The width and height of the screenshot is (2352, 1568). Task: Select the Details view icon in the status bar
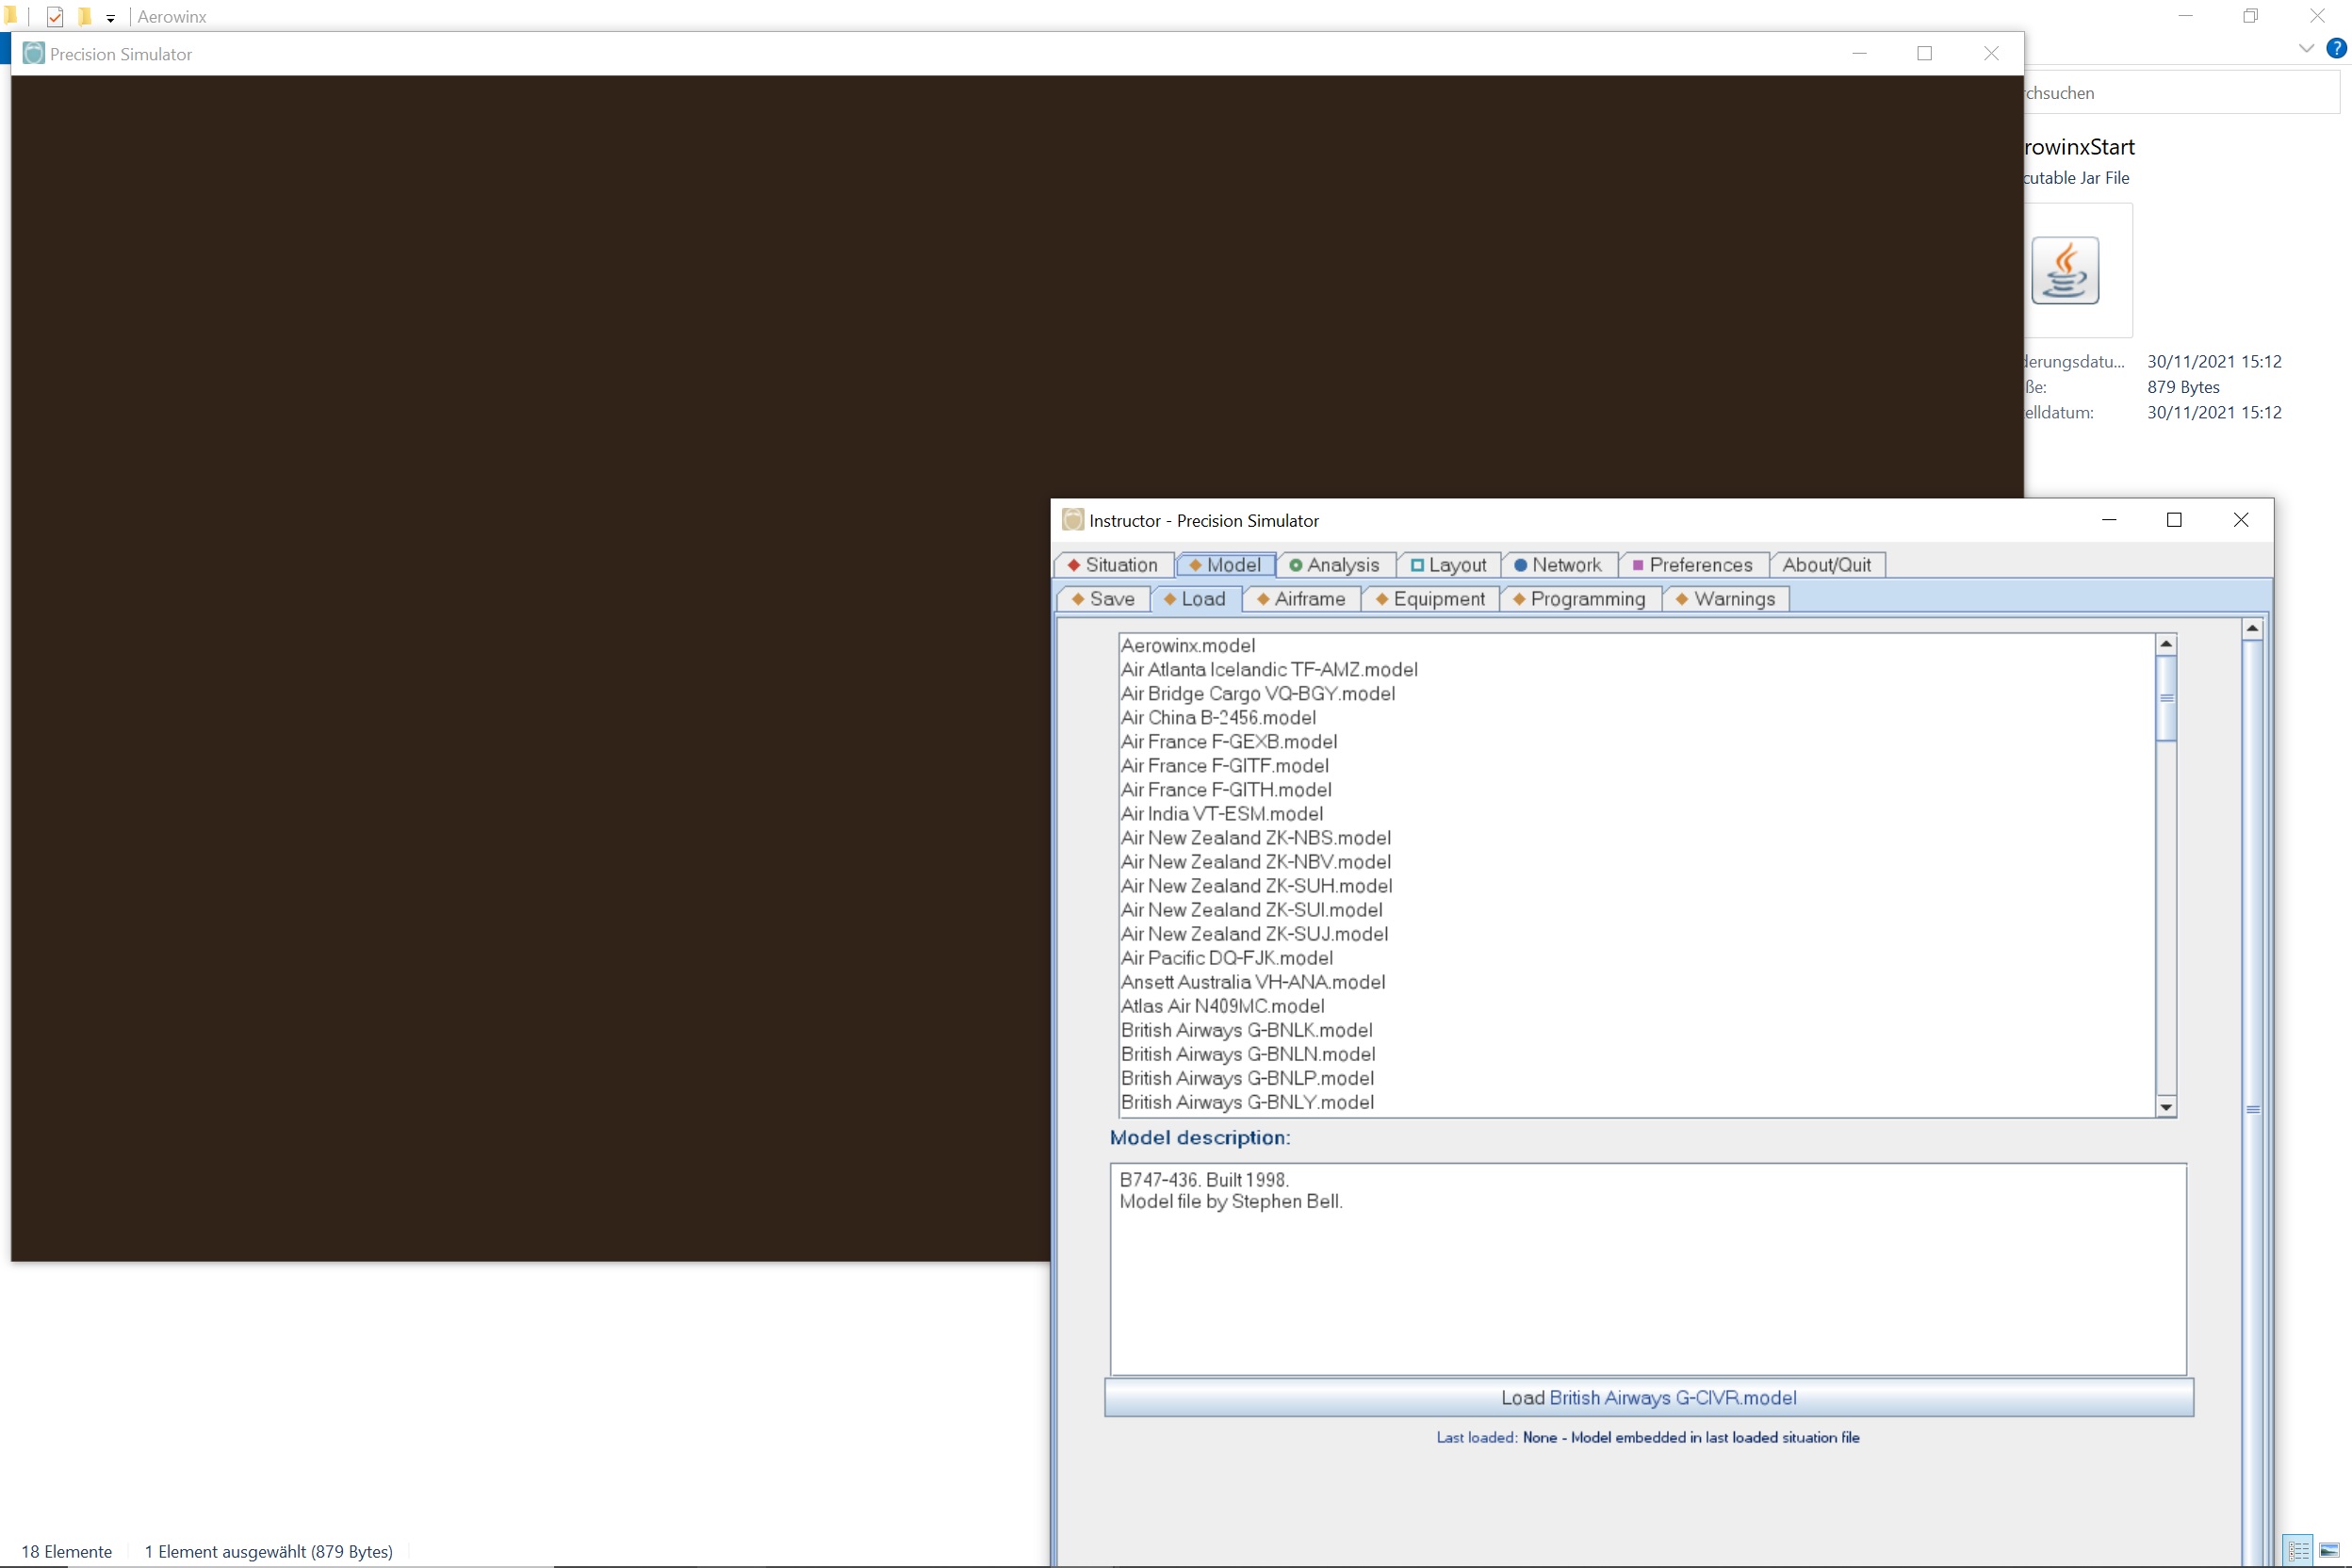2298,1551
